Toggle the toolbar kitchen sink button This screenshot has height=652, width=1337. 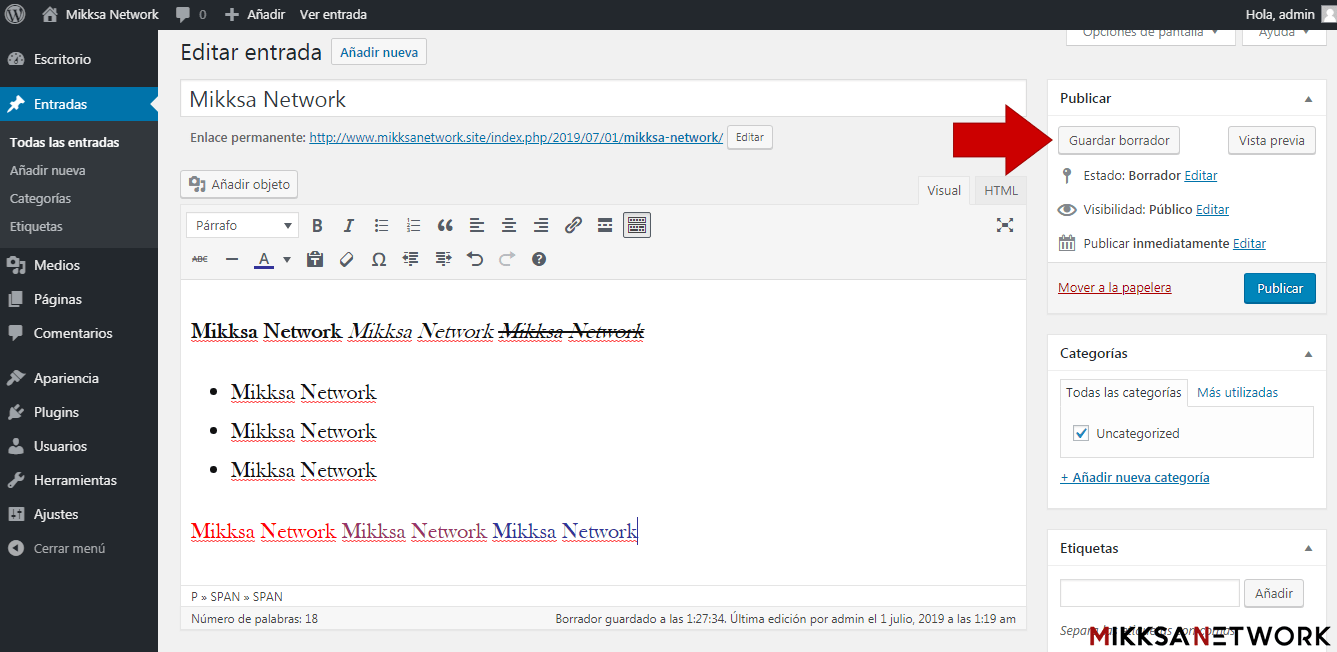pyautogui.click(x=637, y=226)
